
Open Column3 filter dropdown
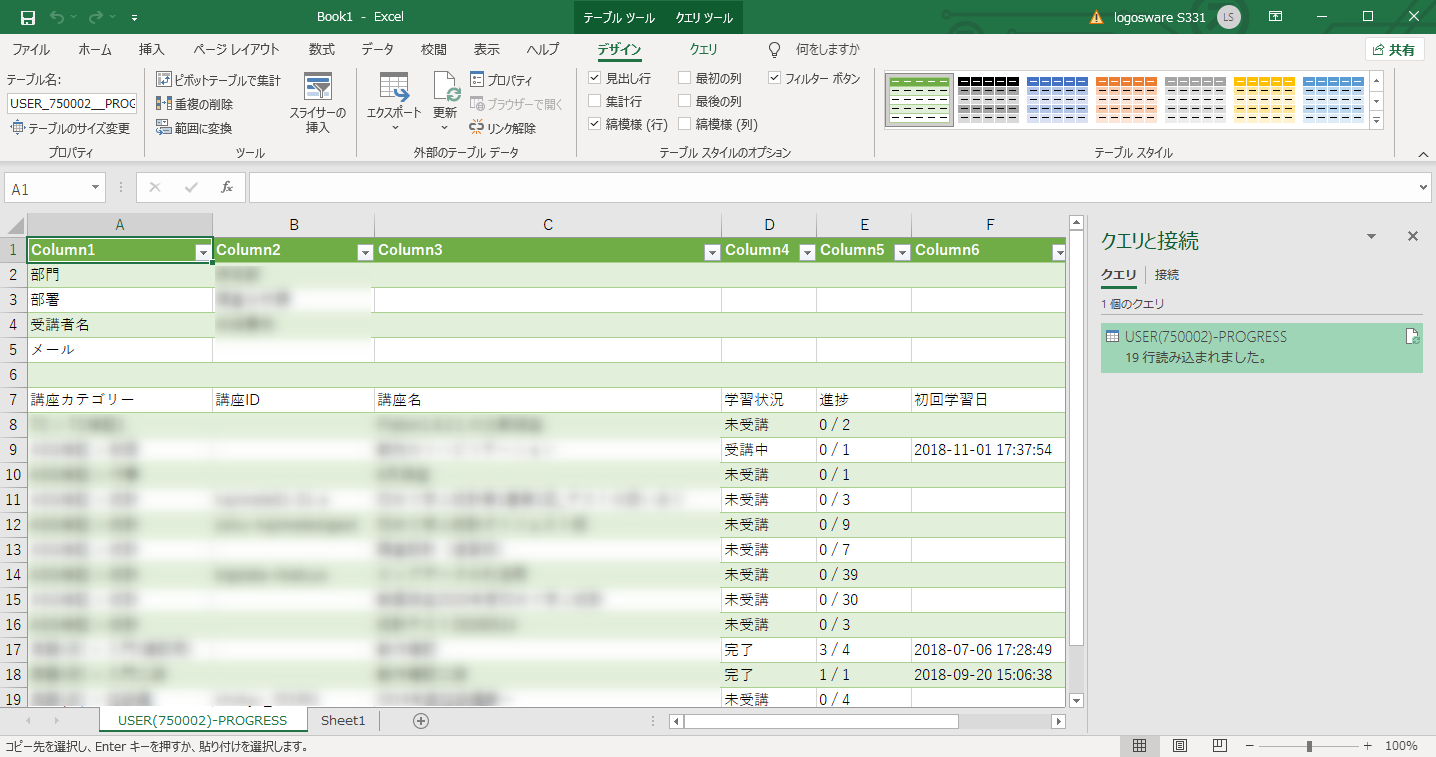tap(712, 253)
